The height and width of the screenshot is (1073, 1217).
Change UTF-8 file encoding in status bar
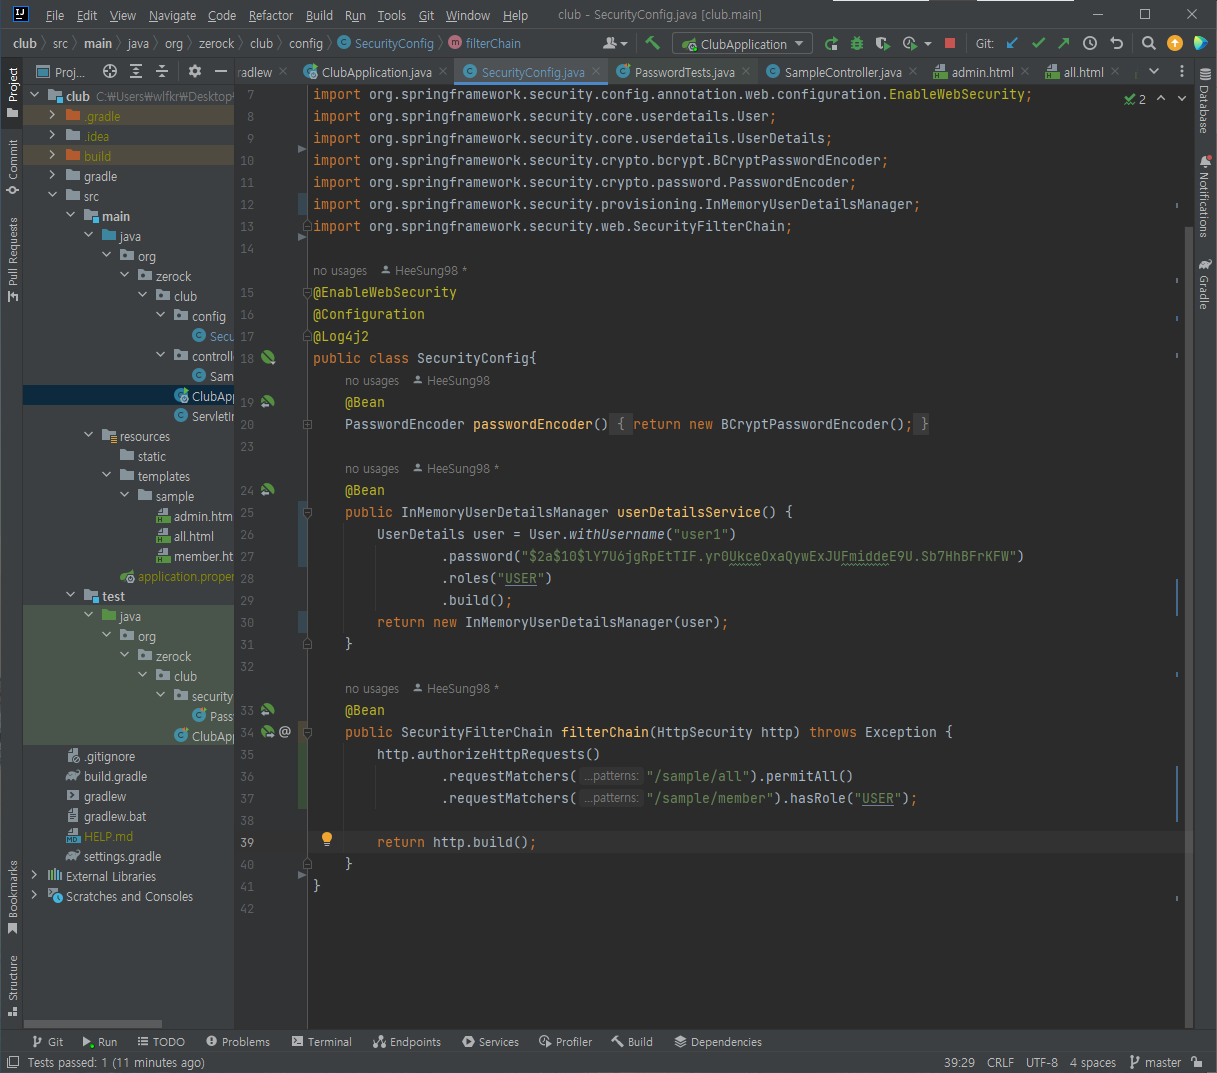(x=1042, y=1062)
